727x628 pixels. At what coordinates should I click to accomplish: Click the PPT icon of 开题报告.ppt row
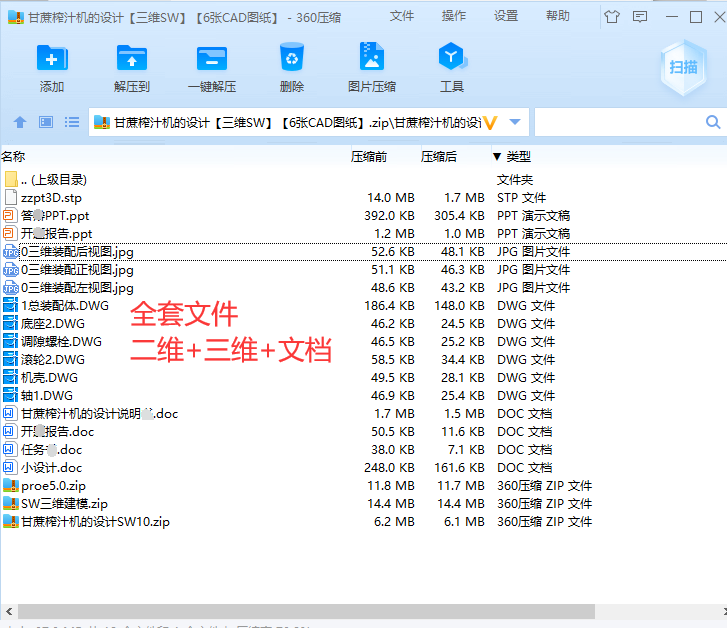tap(9, 233)
